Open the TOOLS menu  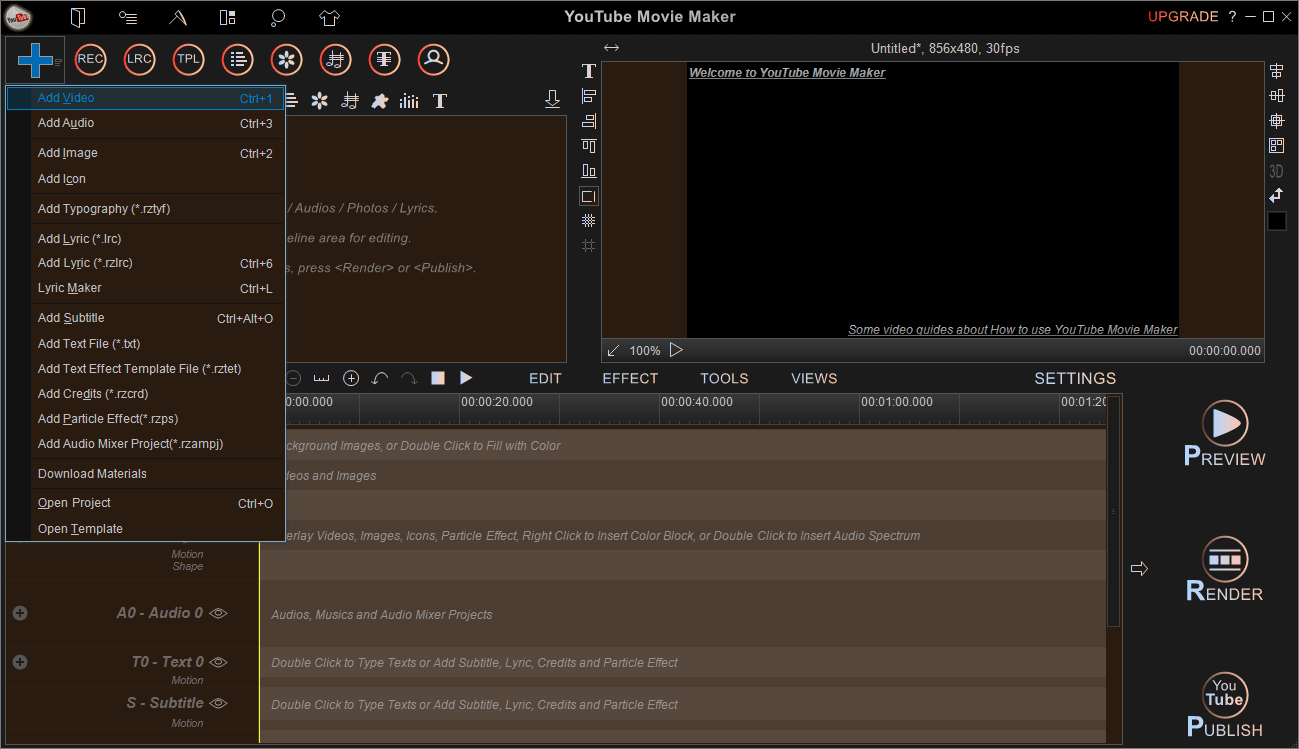click(x=724, y=378)
